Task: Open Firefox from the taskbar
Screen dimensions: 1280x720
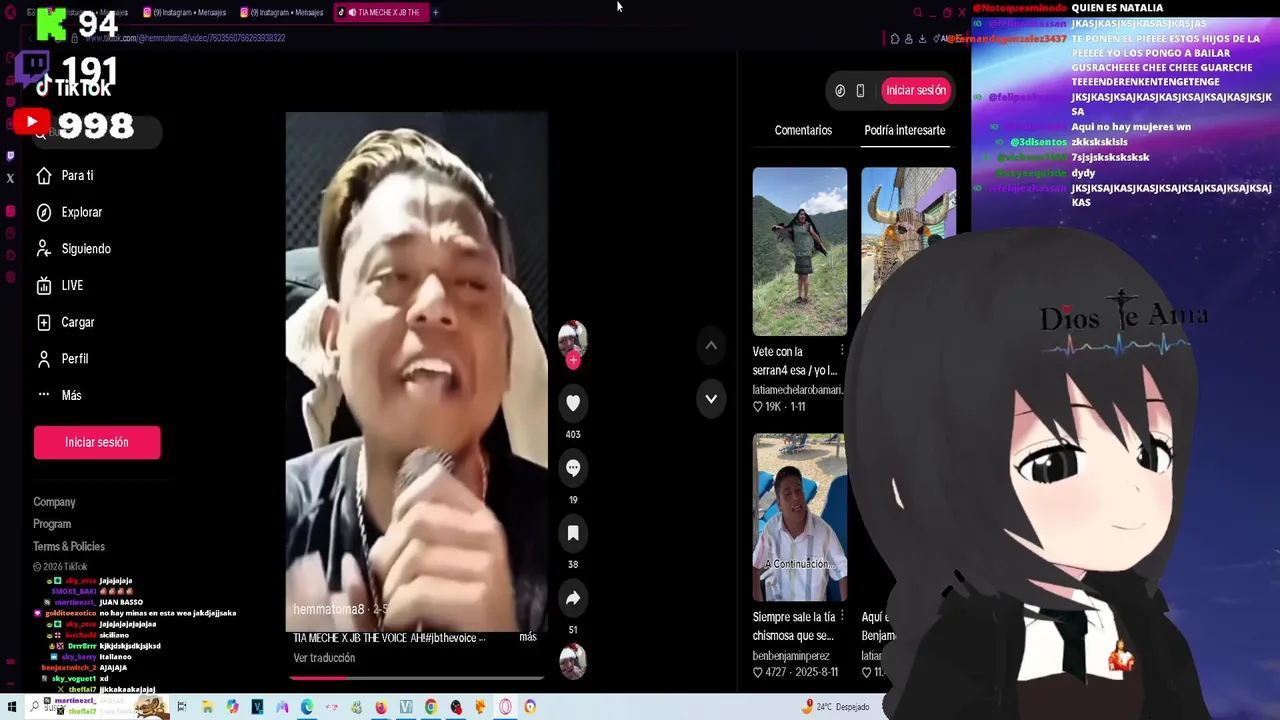Action: point(381,707)
